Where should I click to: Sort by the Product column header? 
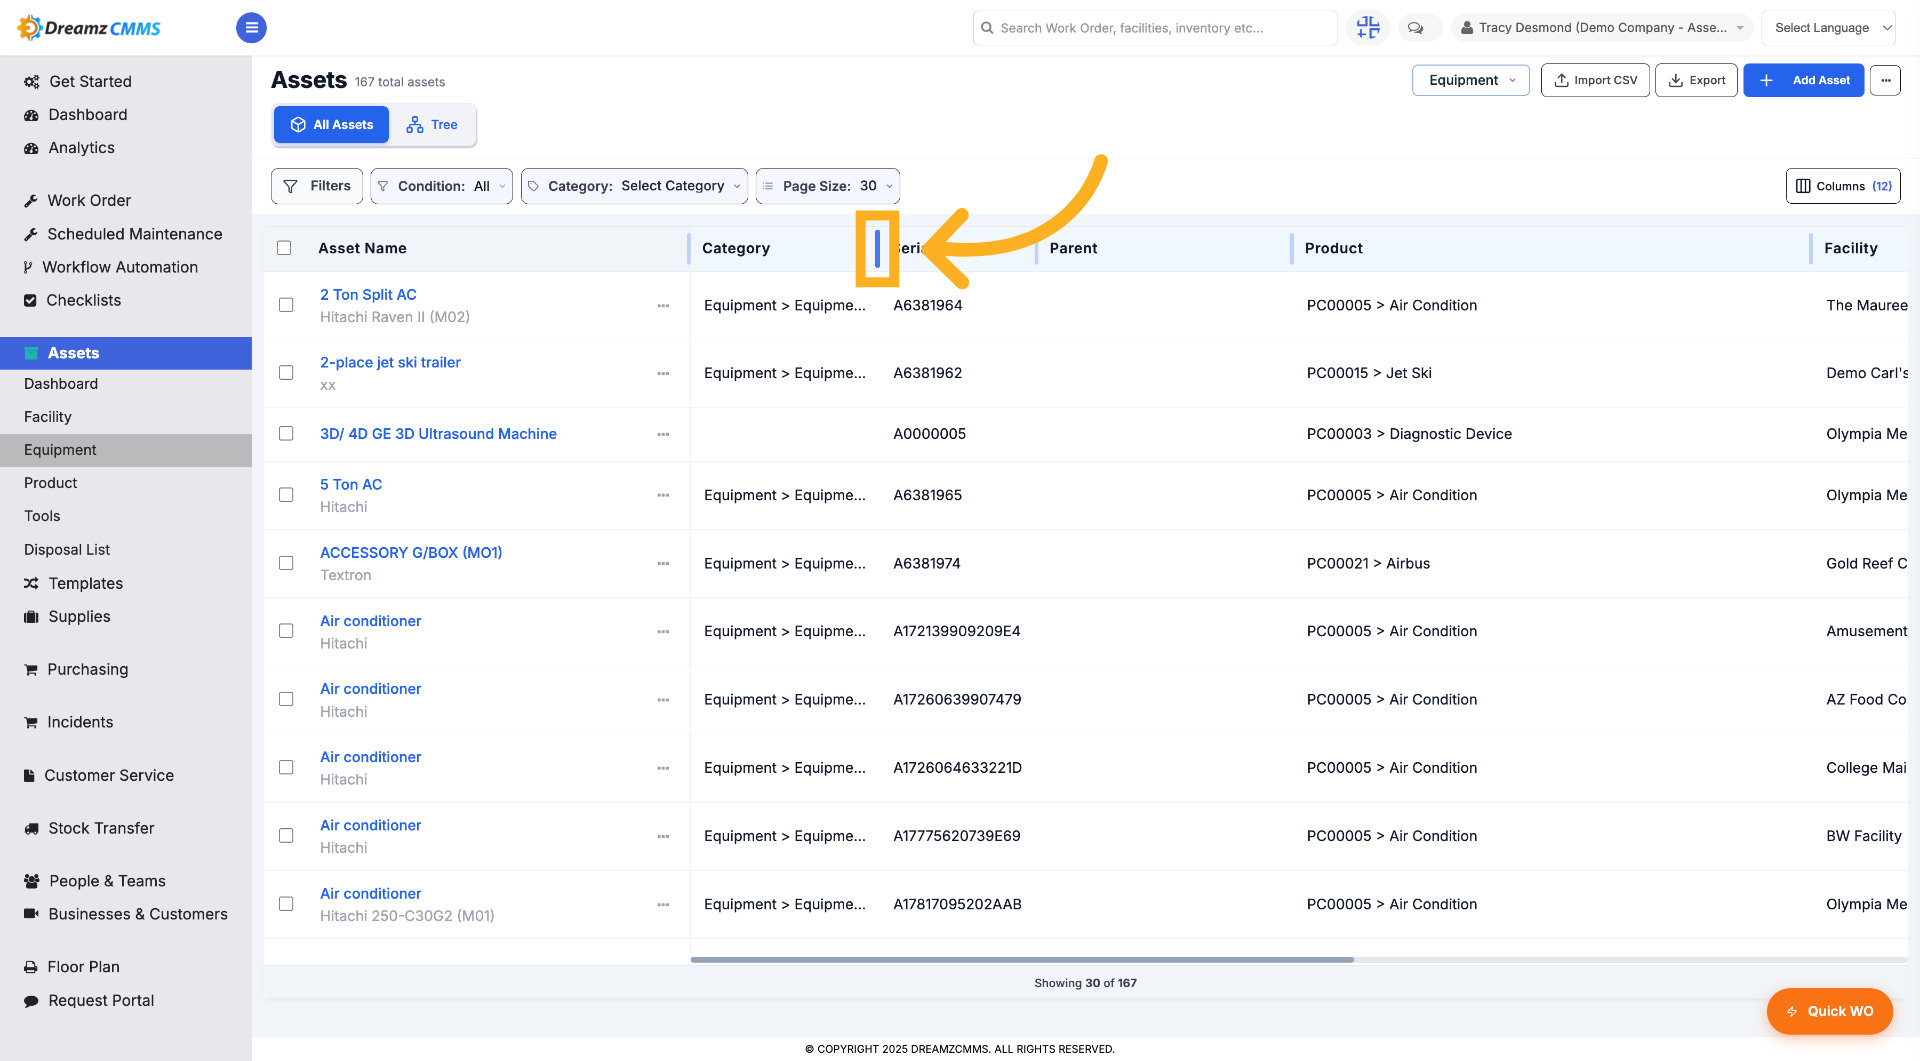pyautogui.click(x=1333, y=248)
